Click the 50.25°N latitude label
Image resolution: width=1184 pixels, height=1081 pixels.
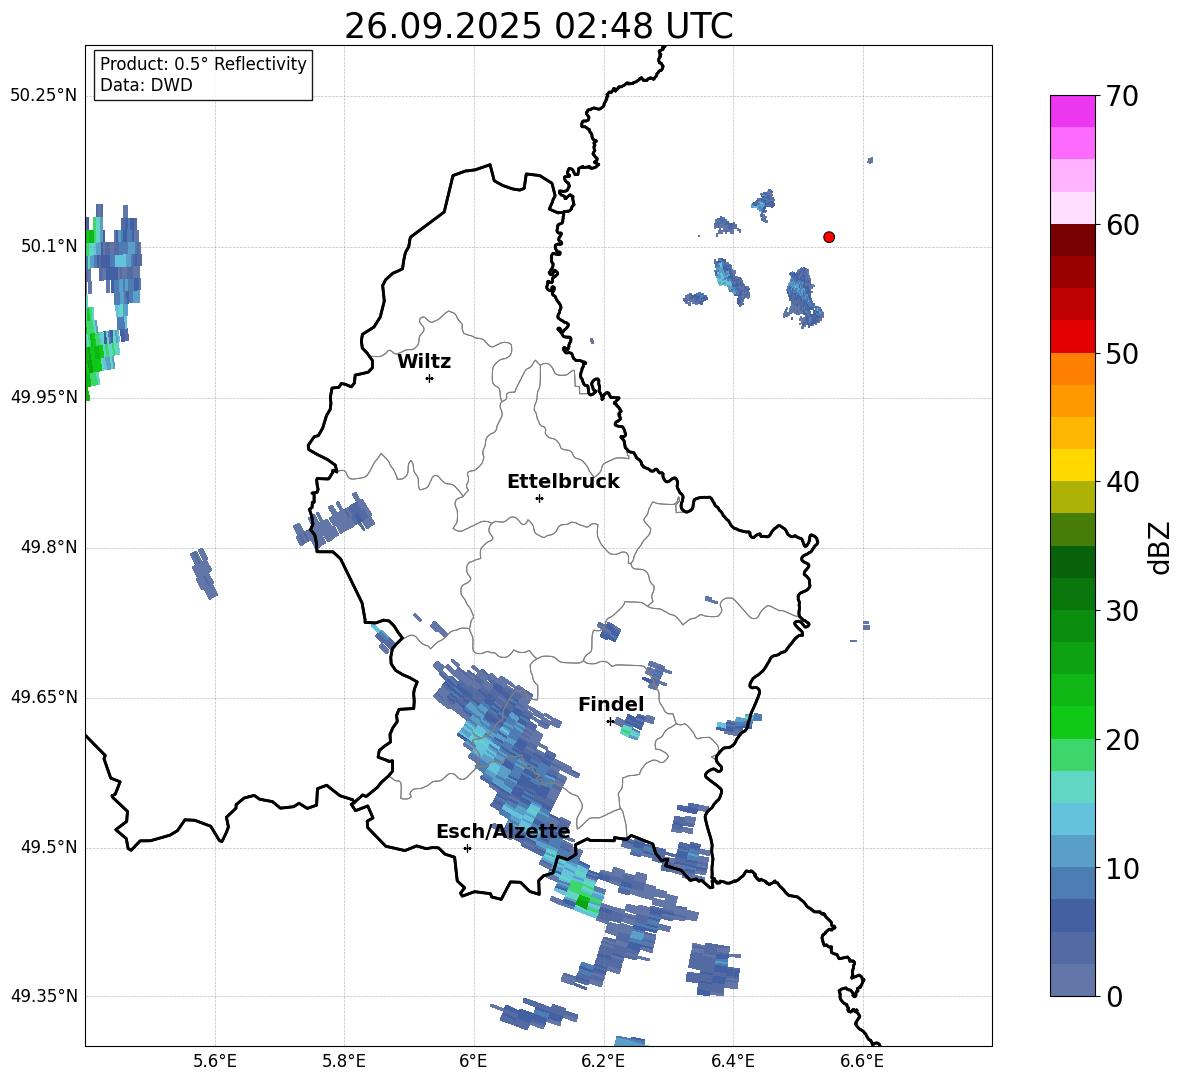(43, 96)
